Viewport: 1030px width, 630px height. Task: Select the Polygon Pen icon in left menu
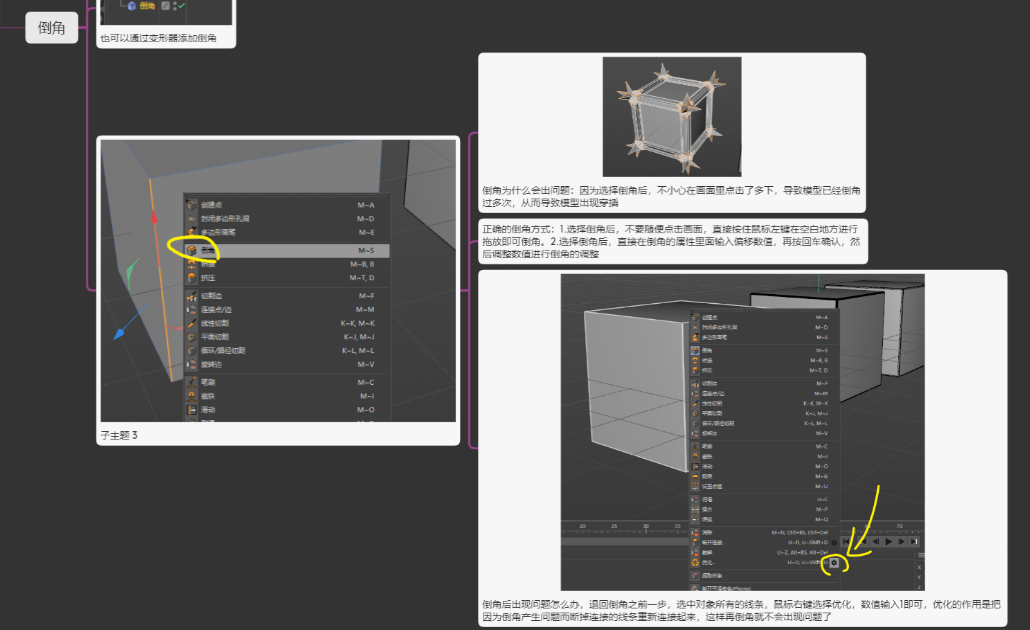(x=192, y=232)
